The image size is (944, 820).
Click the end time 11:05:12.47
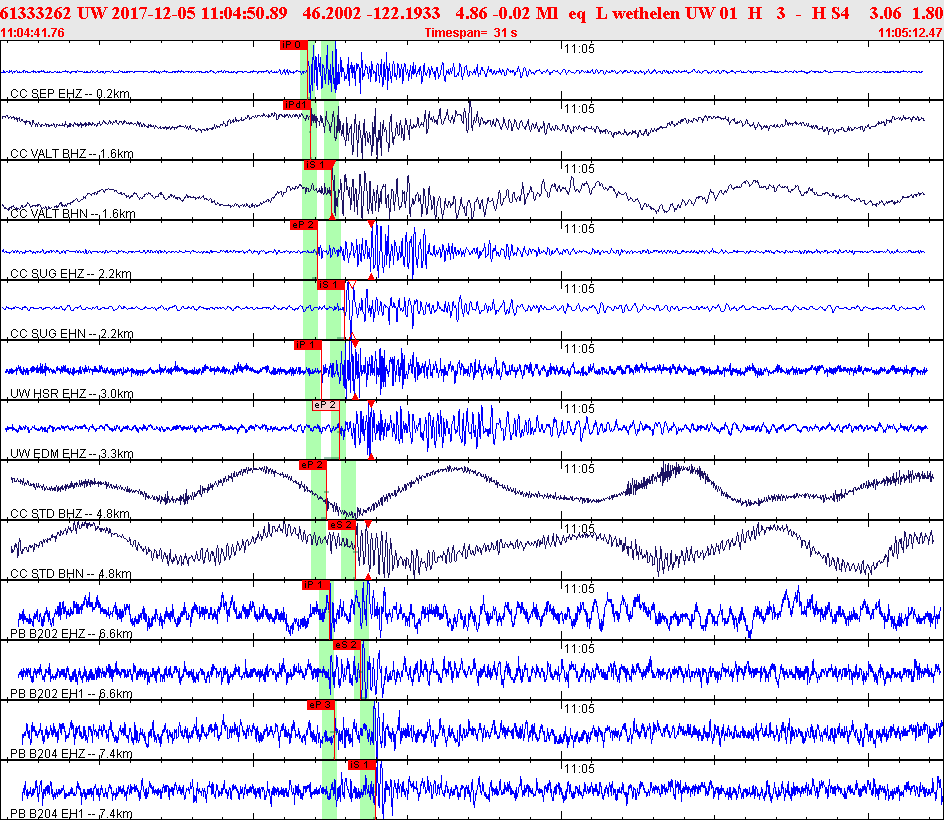[x=910, y=33]
